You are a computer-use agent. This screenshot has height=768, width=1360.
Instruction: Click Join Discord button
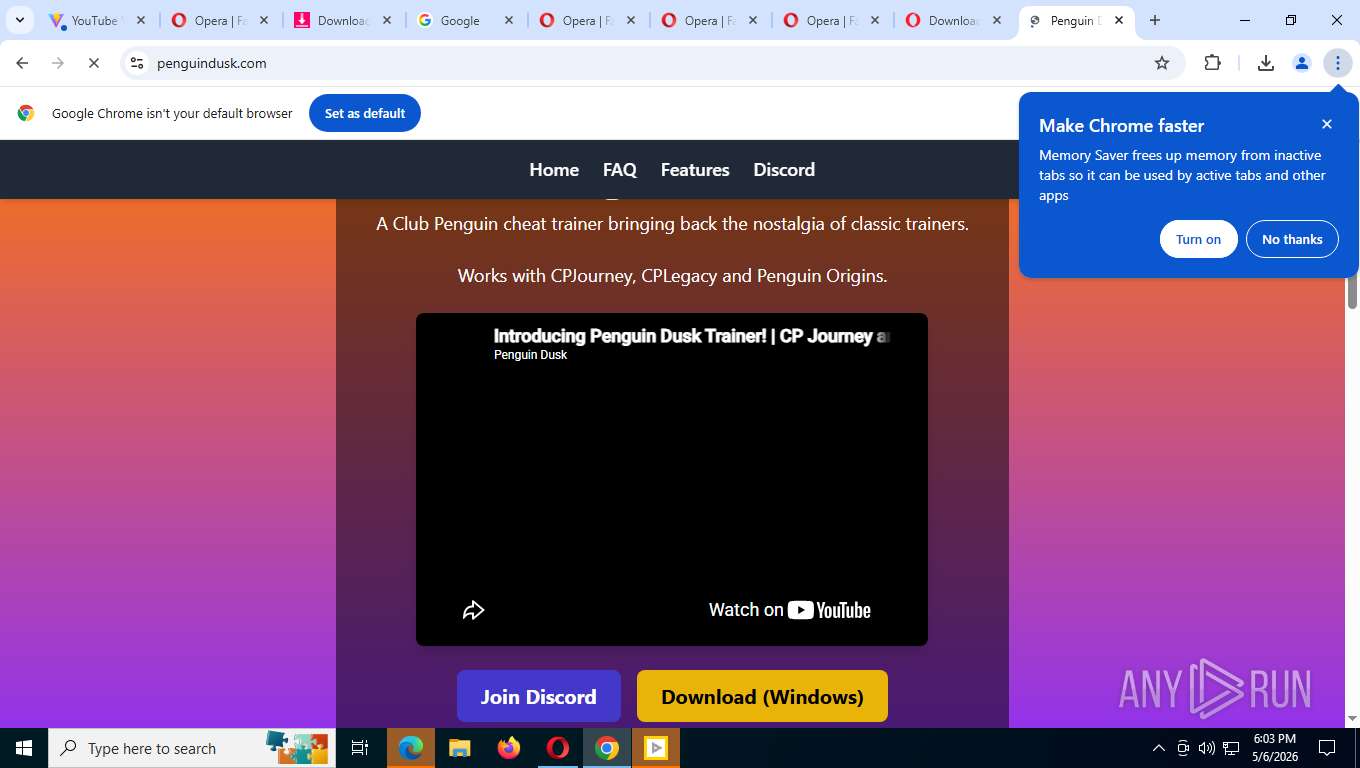tap(539, 697)
